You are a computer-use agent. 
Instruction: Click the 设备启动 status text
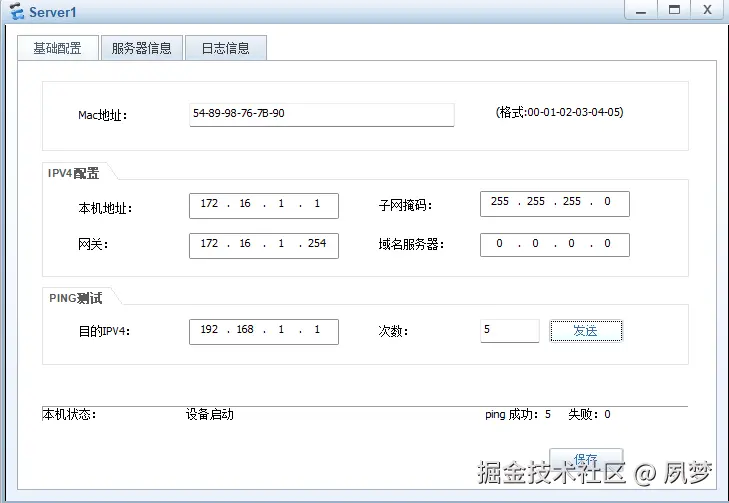pyautogui.click(x=210, y=414)
